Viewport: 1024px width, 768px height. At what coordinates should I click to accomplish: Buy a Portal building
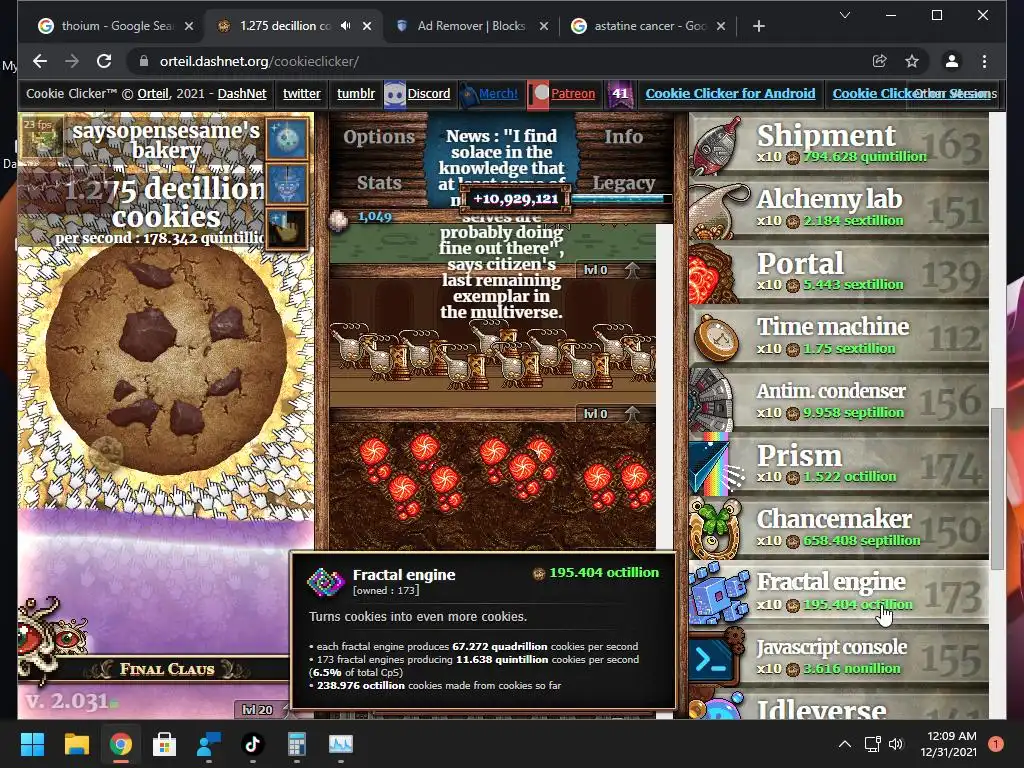click(x=839, y=272)
